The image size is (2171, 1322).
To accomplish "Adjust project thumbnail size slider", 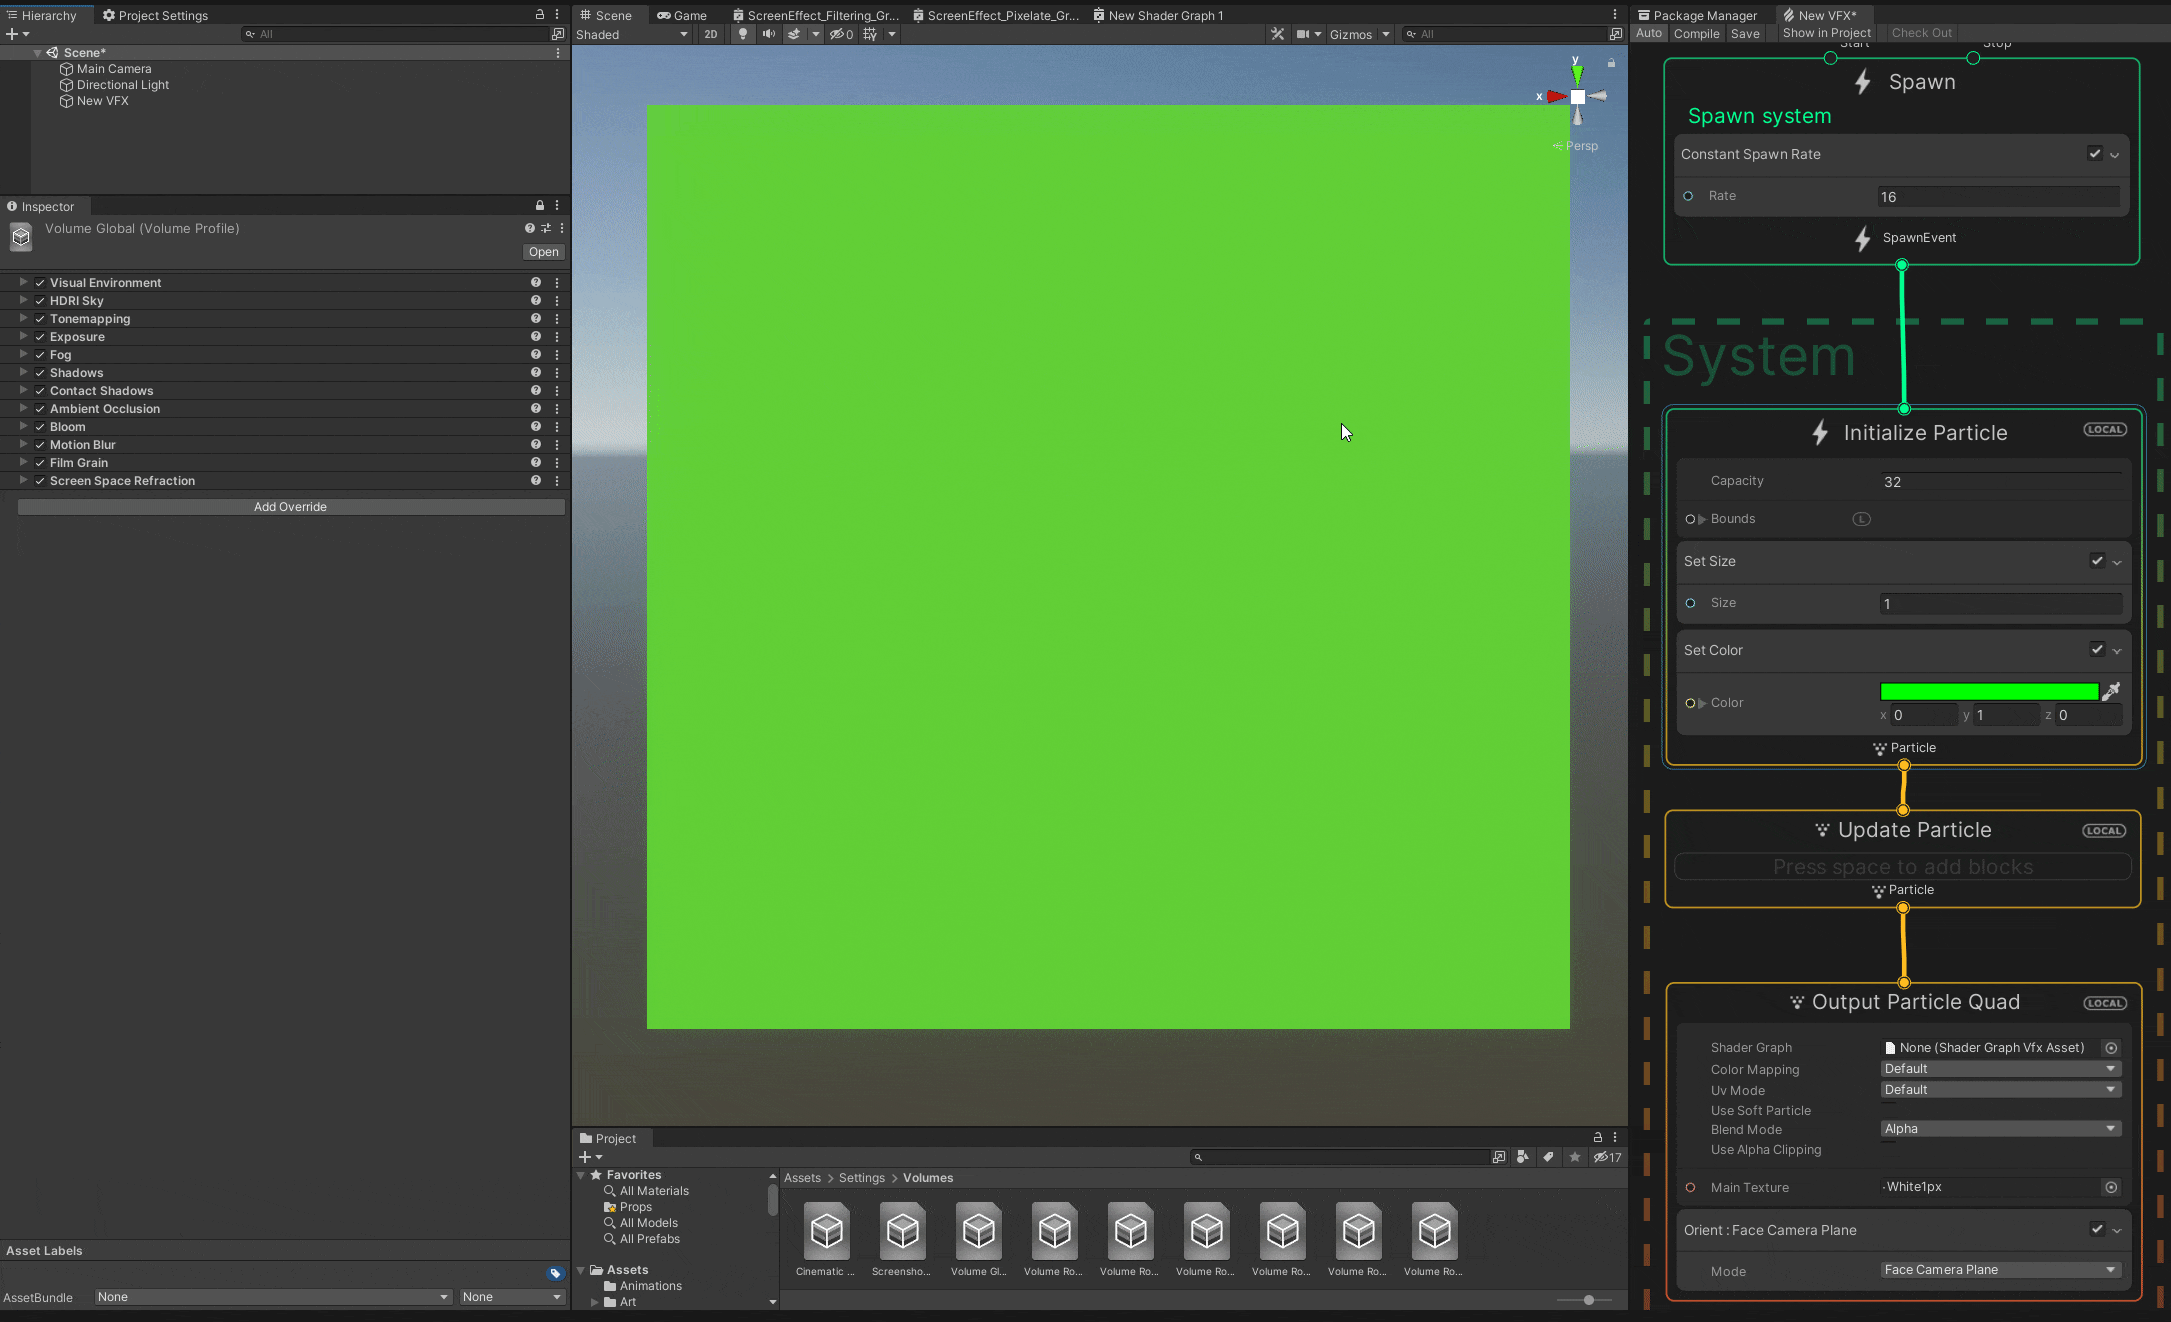I will click(1588, 1300).
